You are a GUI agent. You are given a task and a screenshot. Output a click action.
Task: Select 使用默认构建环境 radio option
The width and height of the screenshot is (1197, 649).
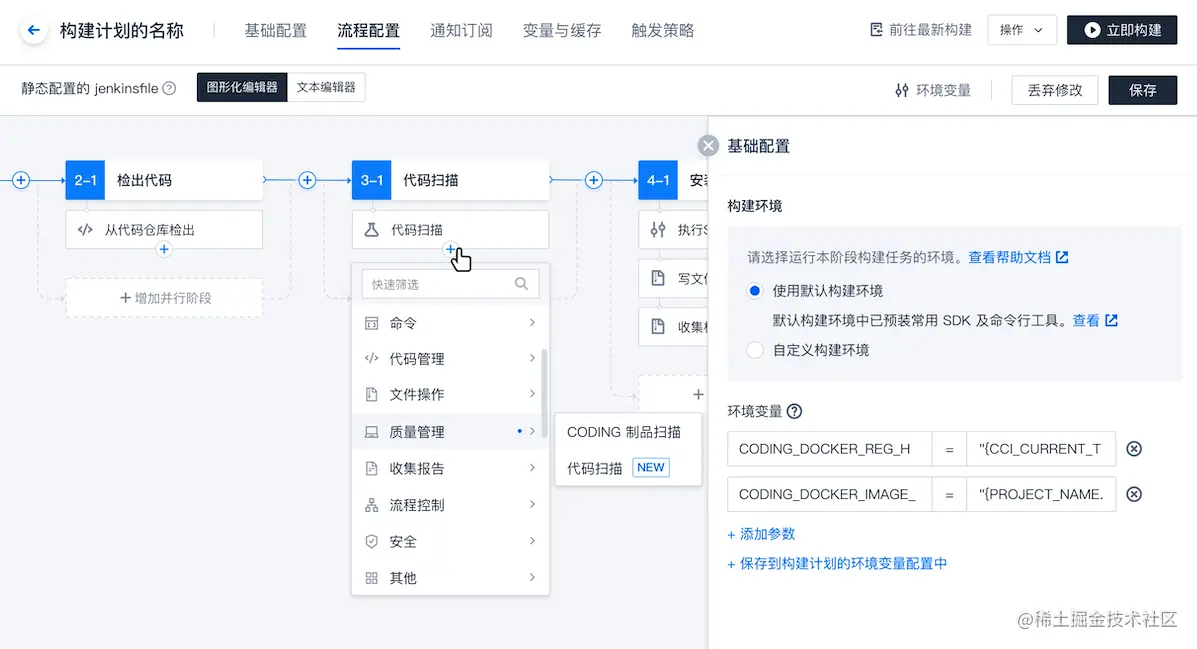pyautogui.click(x=754, y=290)
